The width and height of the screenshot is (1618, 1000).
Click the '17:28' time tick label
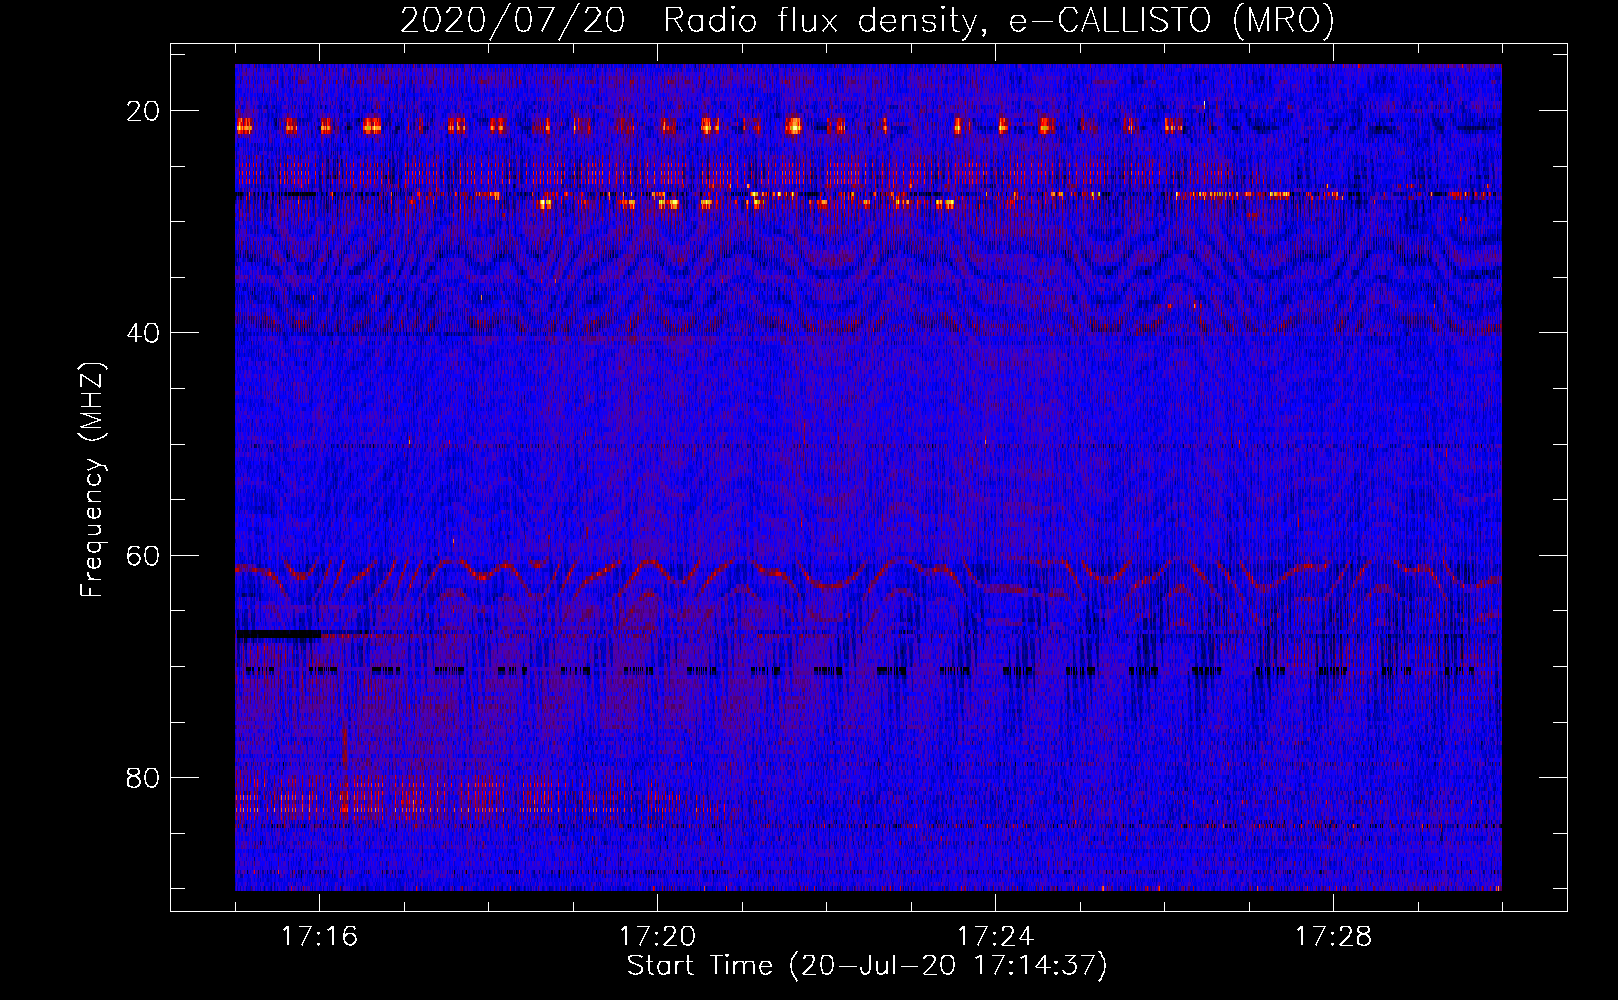(1333, 936)
